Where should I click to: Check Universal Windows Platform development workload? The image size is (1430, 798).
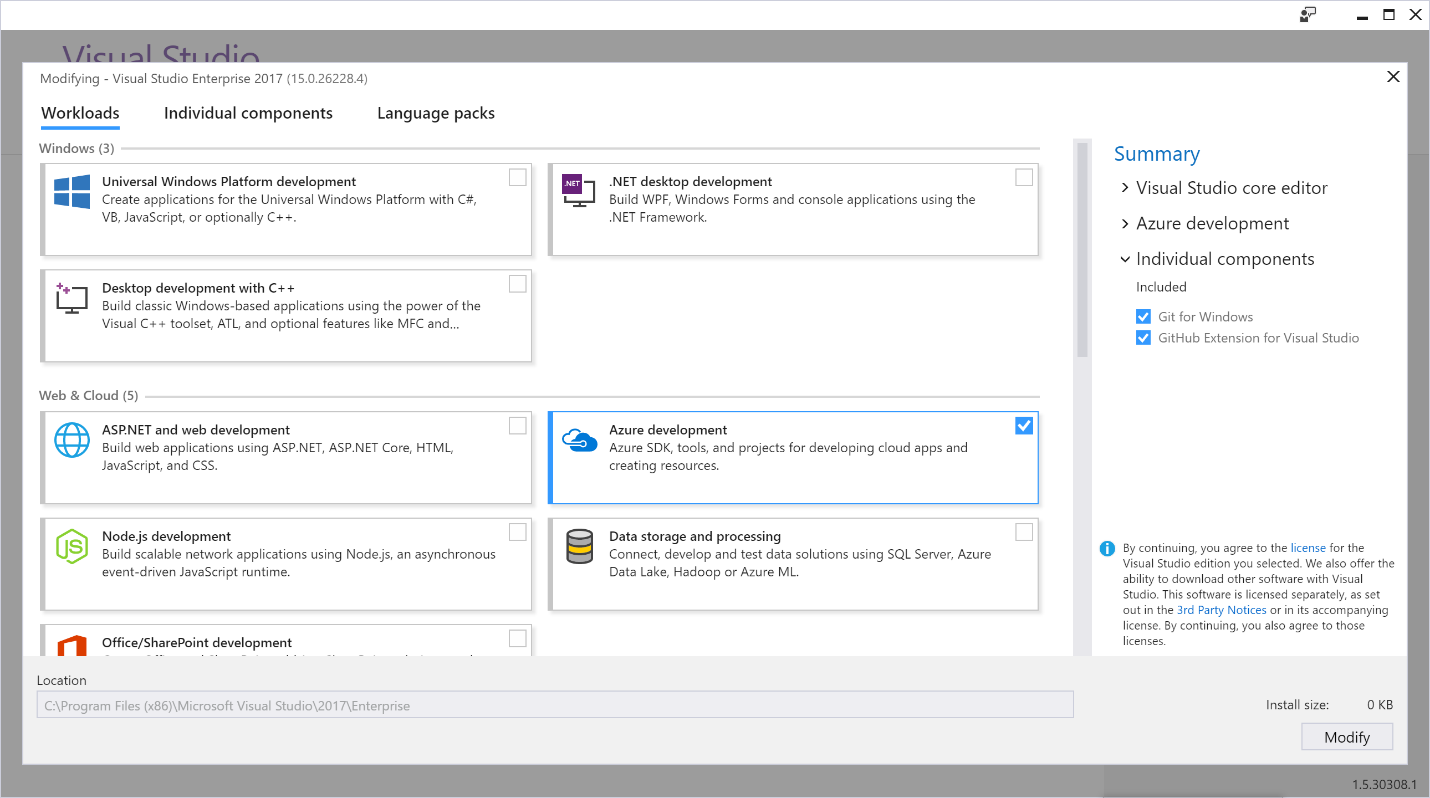(517, 177)
